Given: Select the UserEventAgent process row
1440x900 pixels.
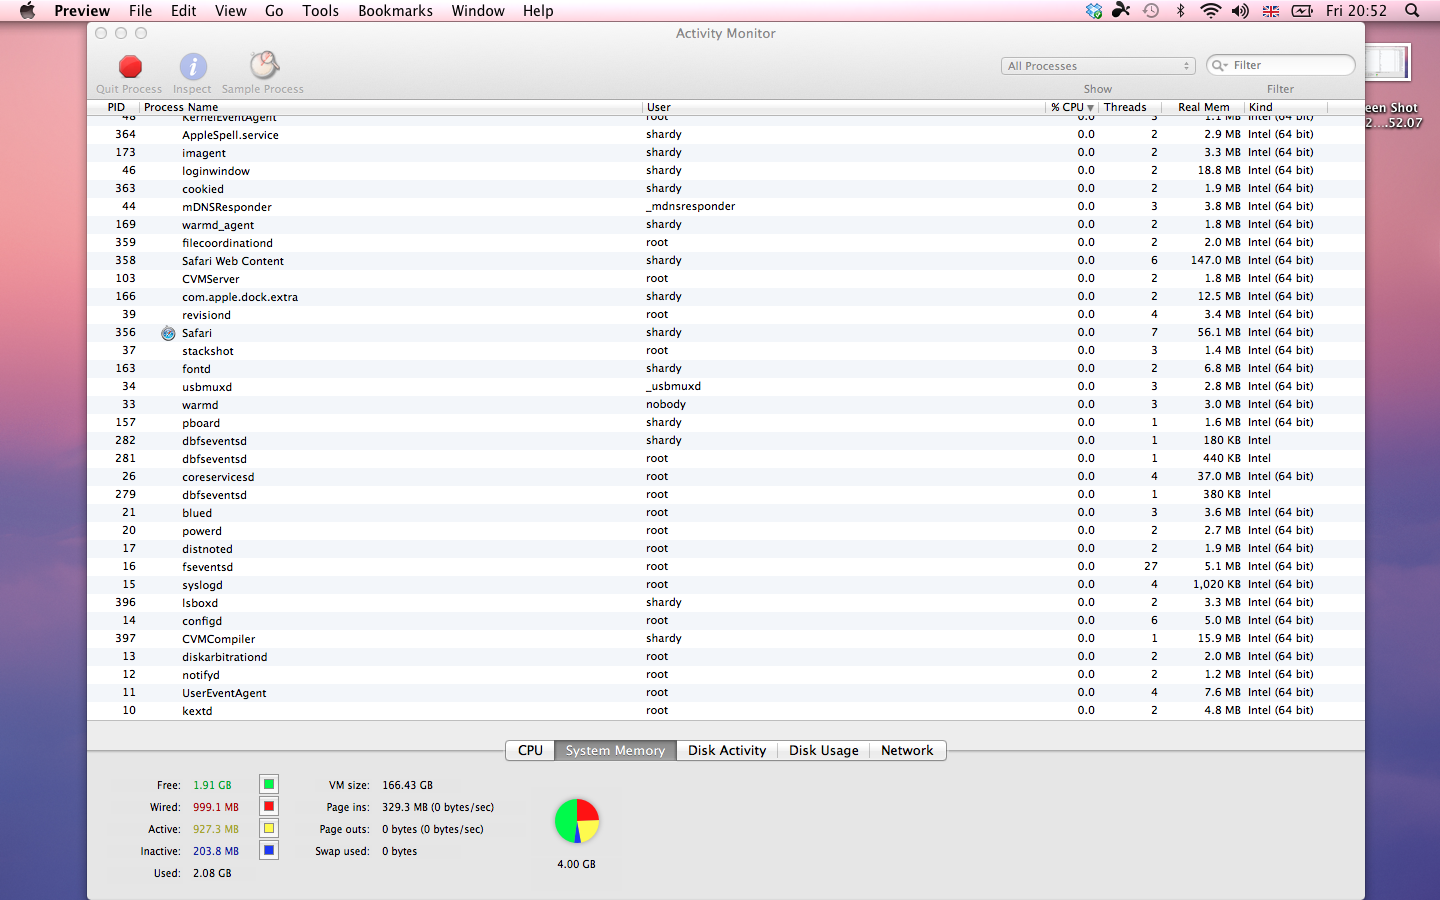Looking at the screenshot, I should pyautogui.click(x=726, y=693).
